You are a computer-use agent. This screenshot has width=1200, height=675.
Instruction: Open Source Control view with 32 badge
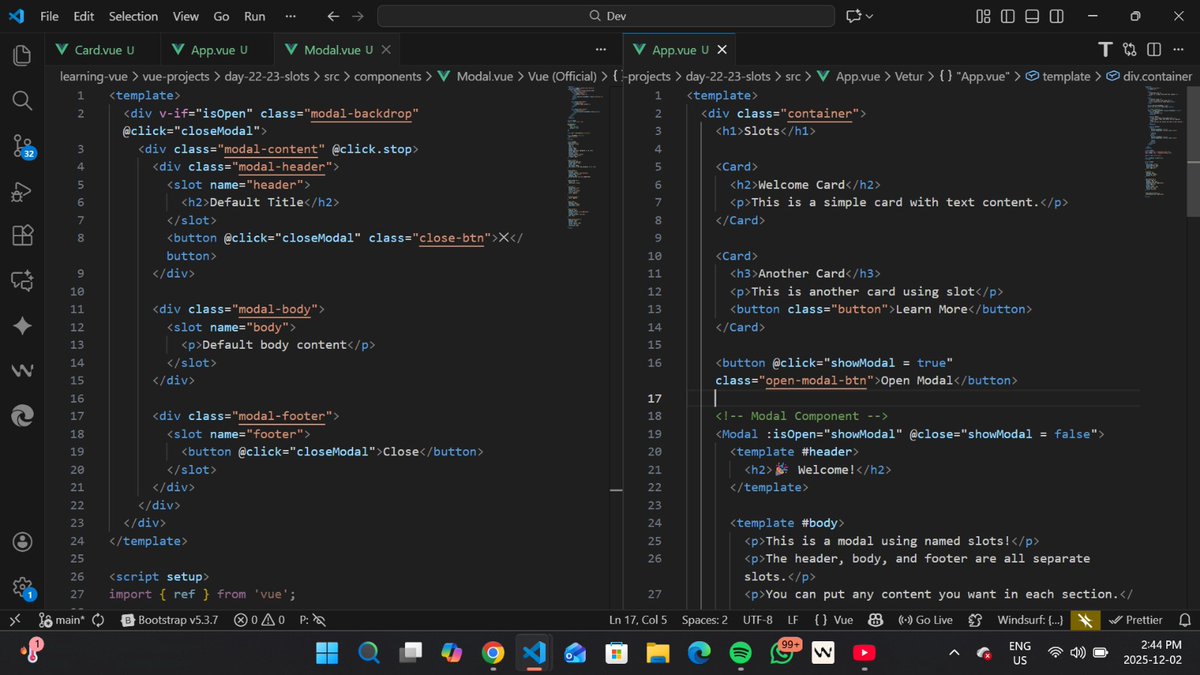click(22, 148)
